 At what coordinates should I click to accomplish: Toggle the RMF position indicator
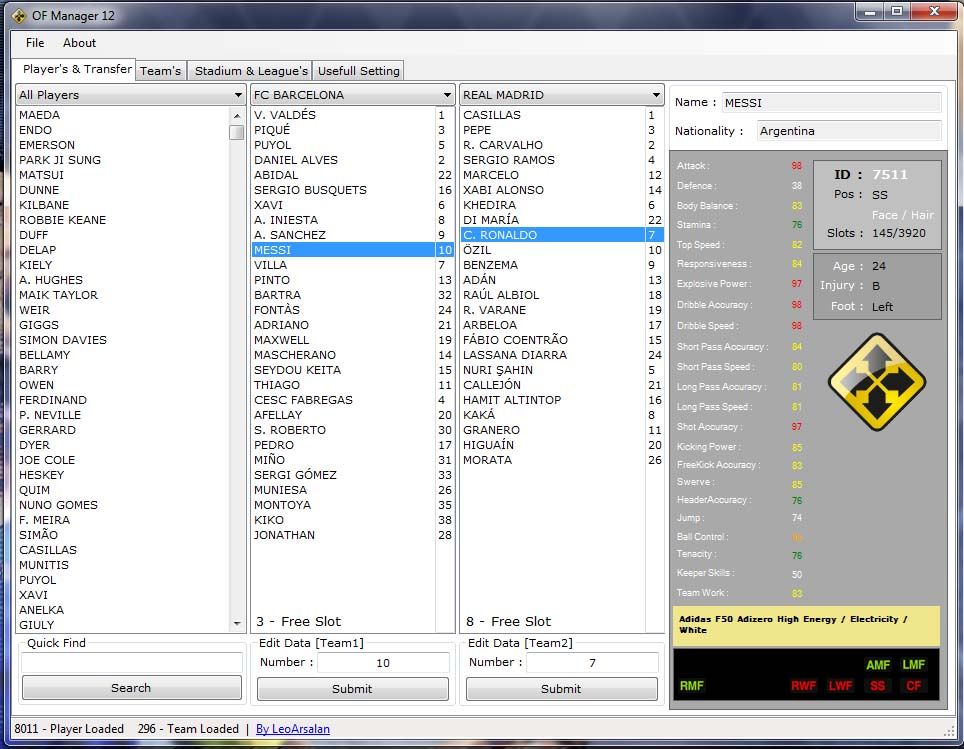pos(692,686)
